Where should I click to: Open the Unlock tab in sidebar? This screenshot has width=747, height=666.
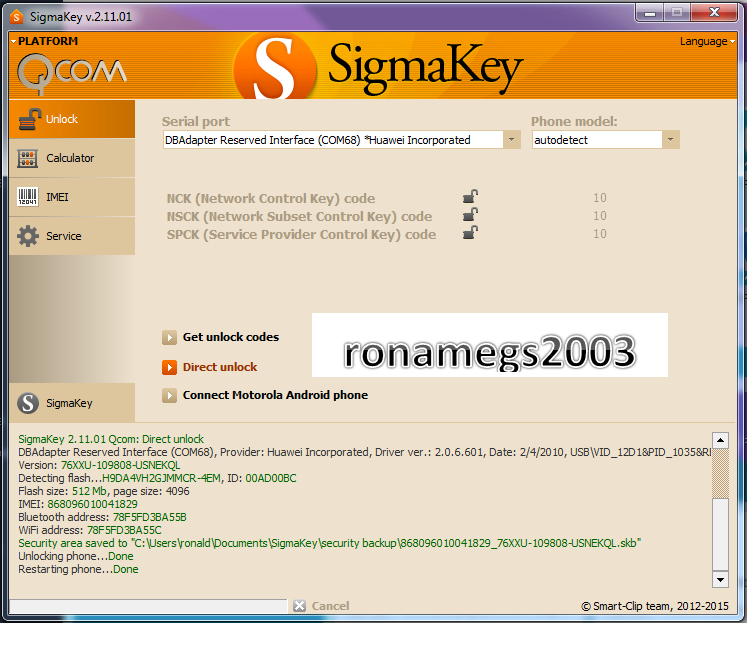coord(72,119)
